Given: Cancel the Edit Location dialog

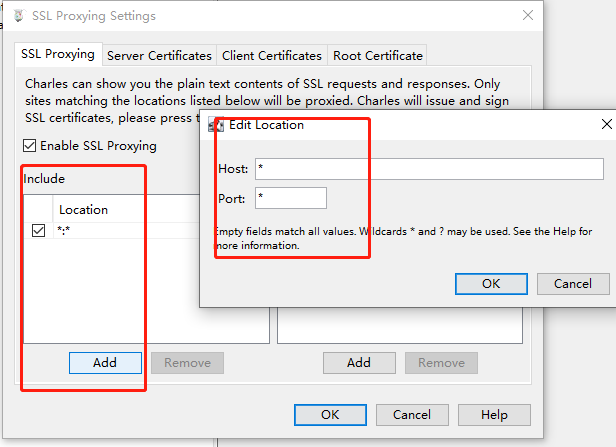Looking at the screenshot, I should [x=573, y=283].
